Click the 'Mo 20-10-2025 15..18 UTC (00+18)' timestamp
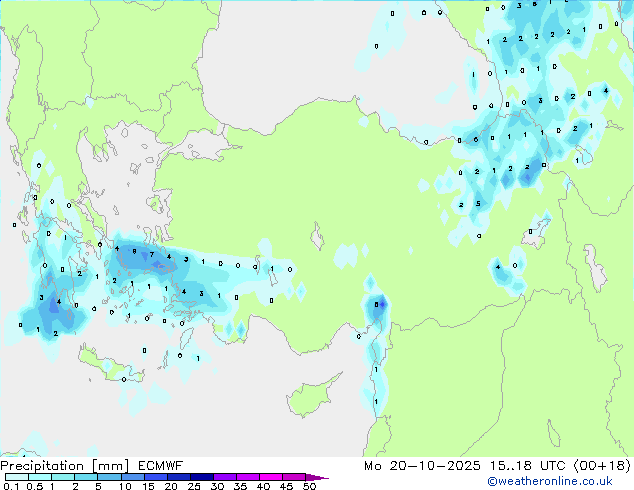 point(497,466)
